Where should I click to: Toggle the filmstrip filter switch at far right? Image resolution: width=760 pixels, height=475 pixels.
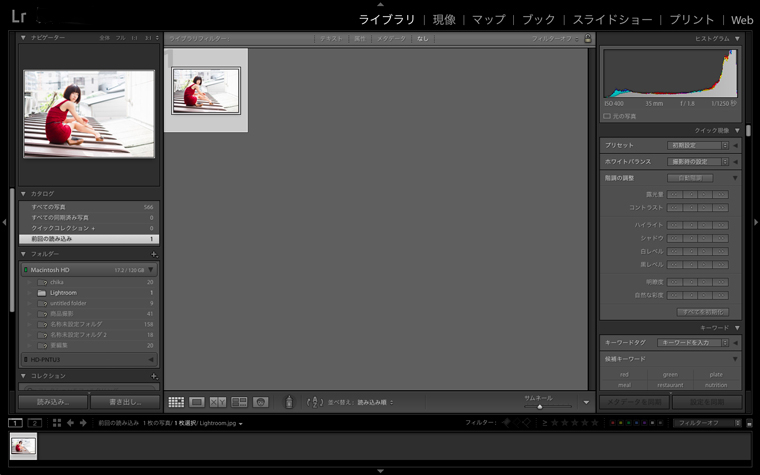(x=749, y=423)
